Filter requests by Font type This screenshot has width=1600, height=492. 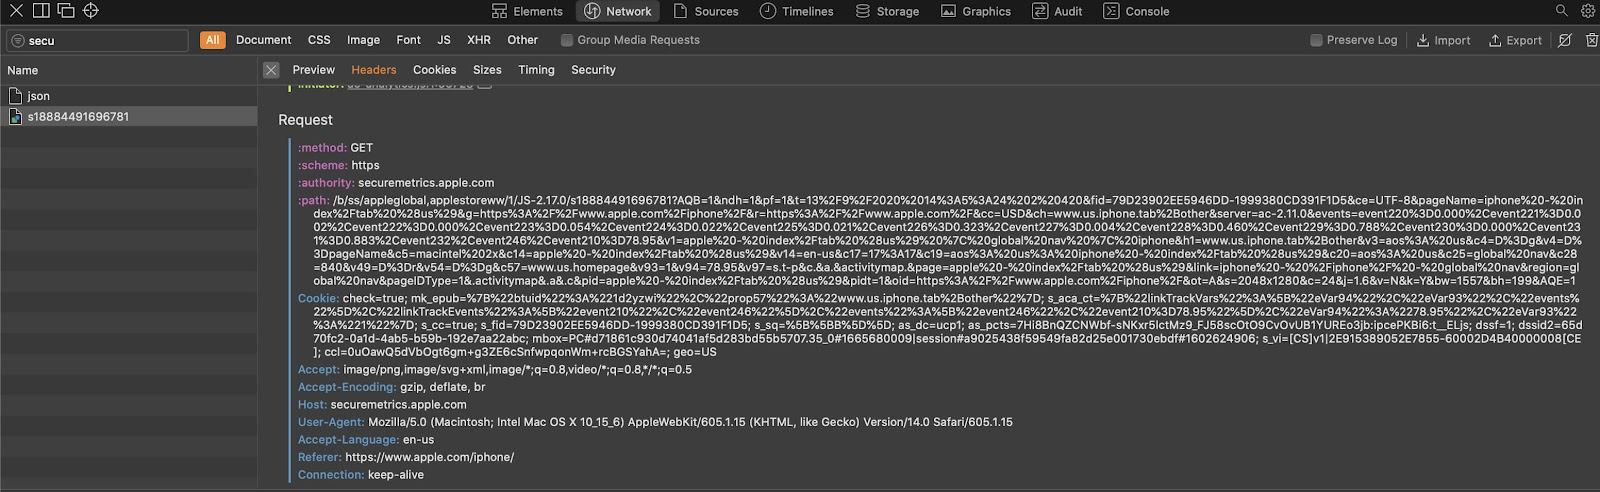pyautogui.click(x=408, y=40)
